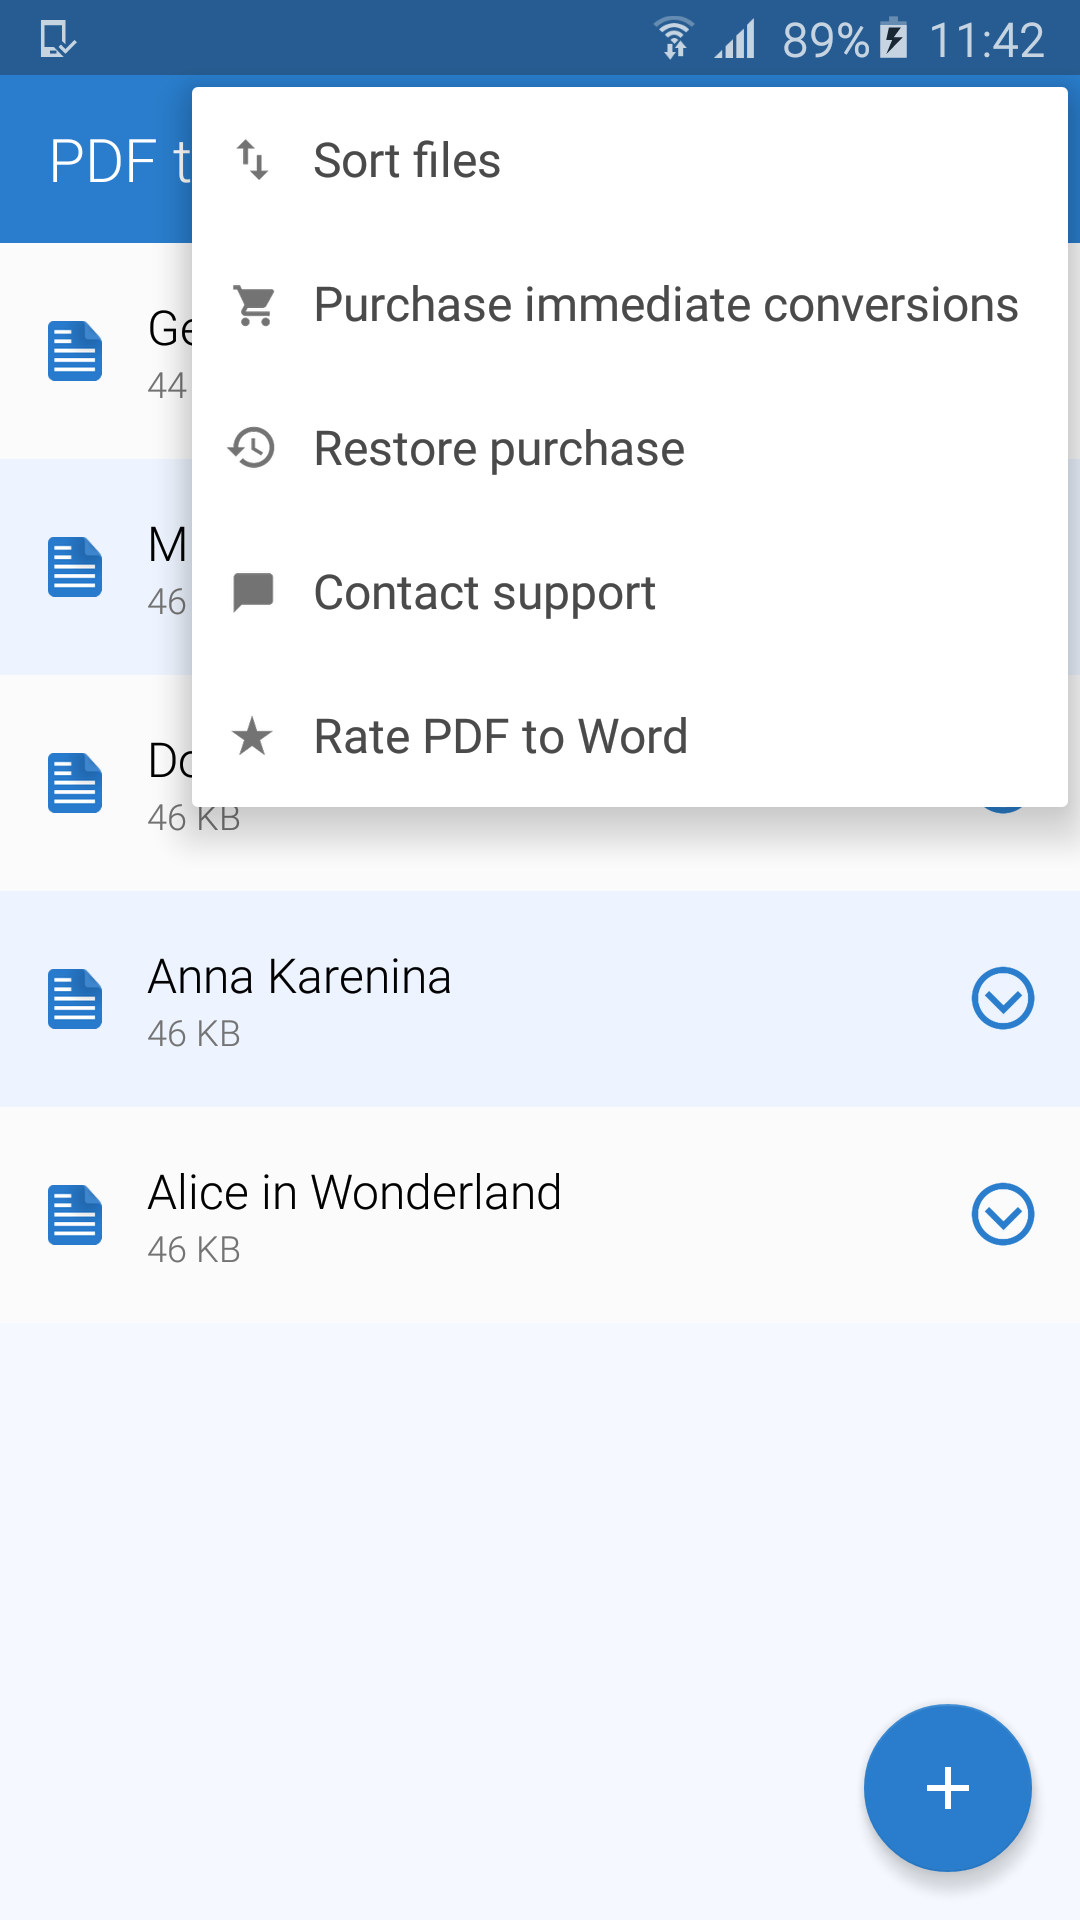Open the Anna Karenina document
This screenshot has width=1080, height=1920.
pos(540,999)
